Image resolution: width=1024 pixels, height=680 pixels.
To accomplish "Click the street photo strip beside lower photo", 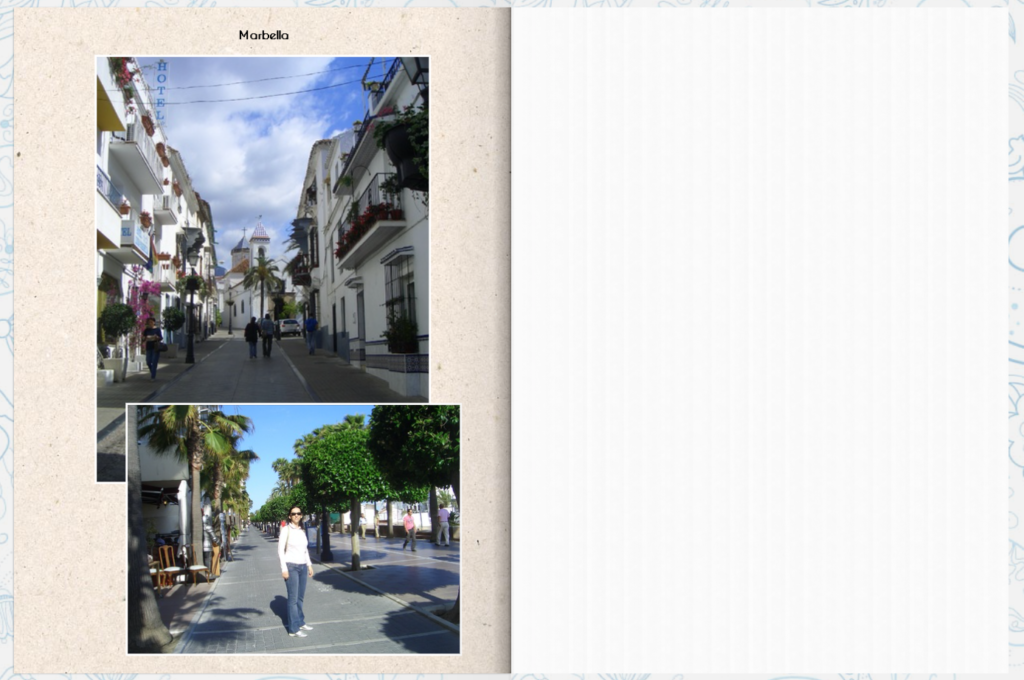I will coord(111,442).
